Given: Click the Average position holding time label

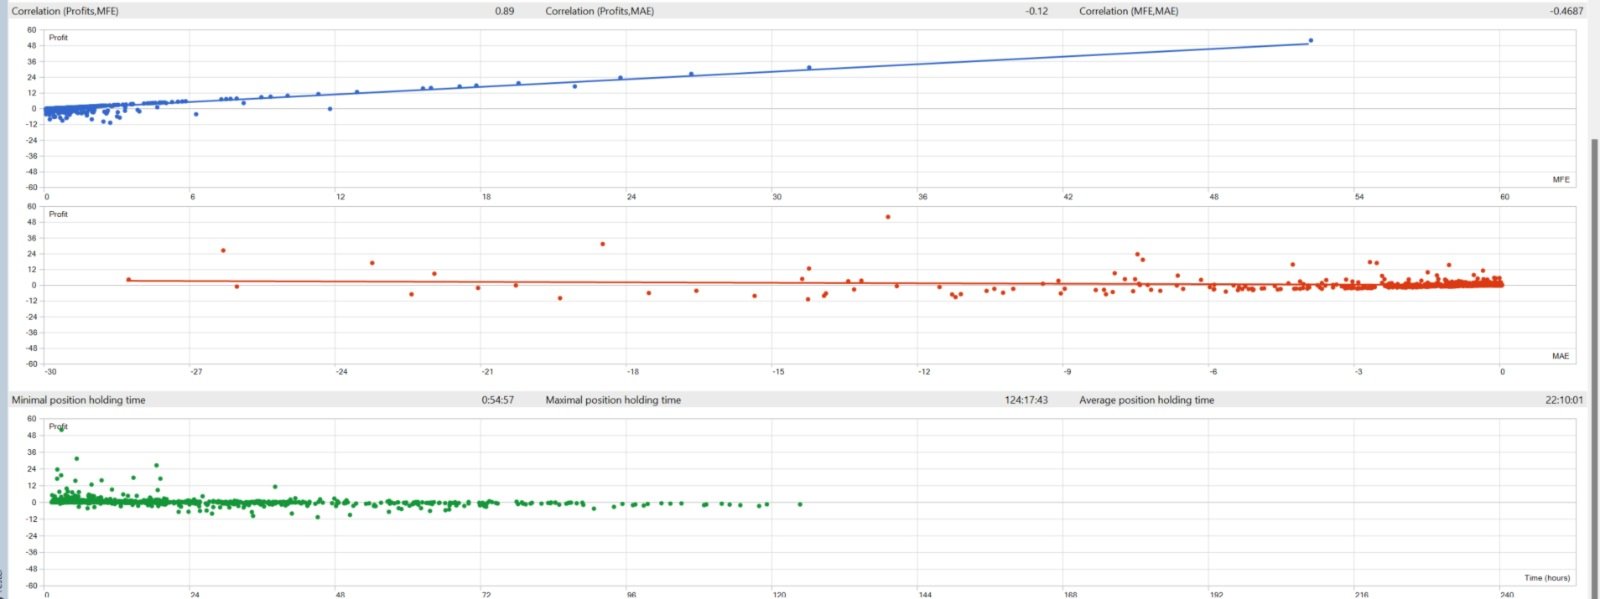Looking at the screenshot, I should click(x=1147, y=400).
